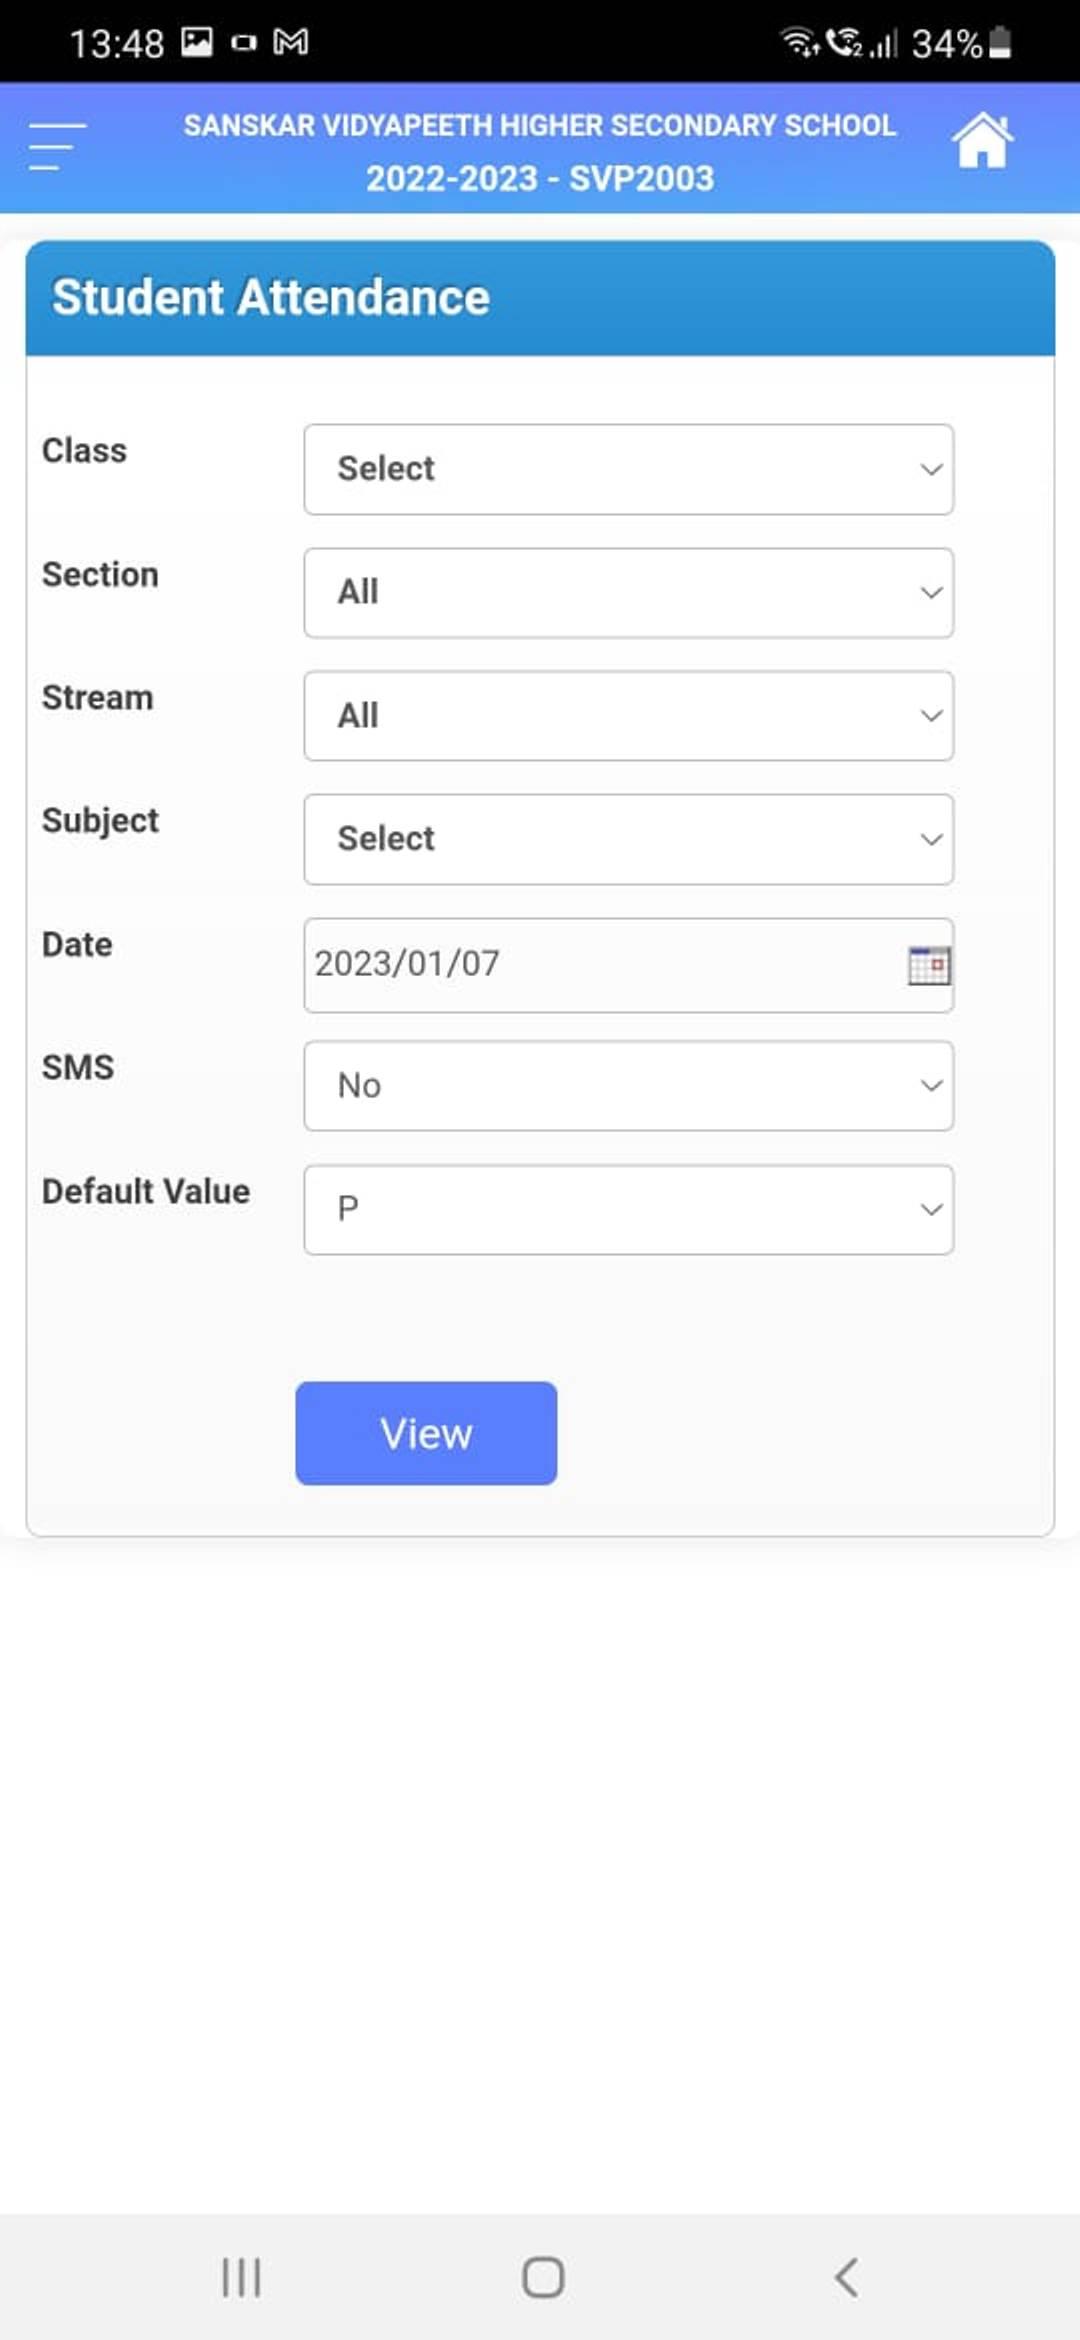Image resolution: width=1080 pixels, height=2340 pixels.
Task: Open the hamburger menu icon
Action: [x=57, y=146]
